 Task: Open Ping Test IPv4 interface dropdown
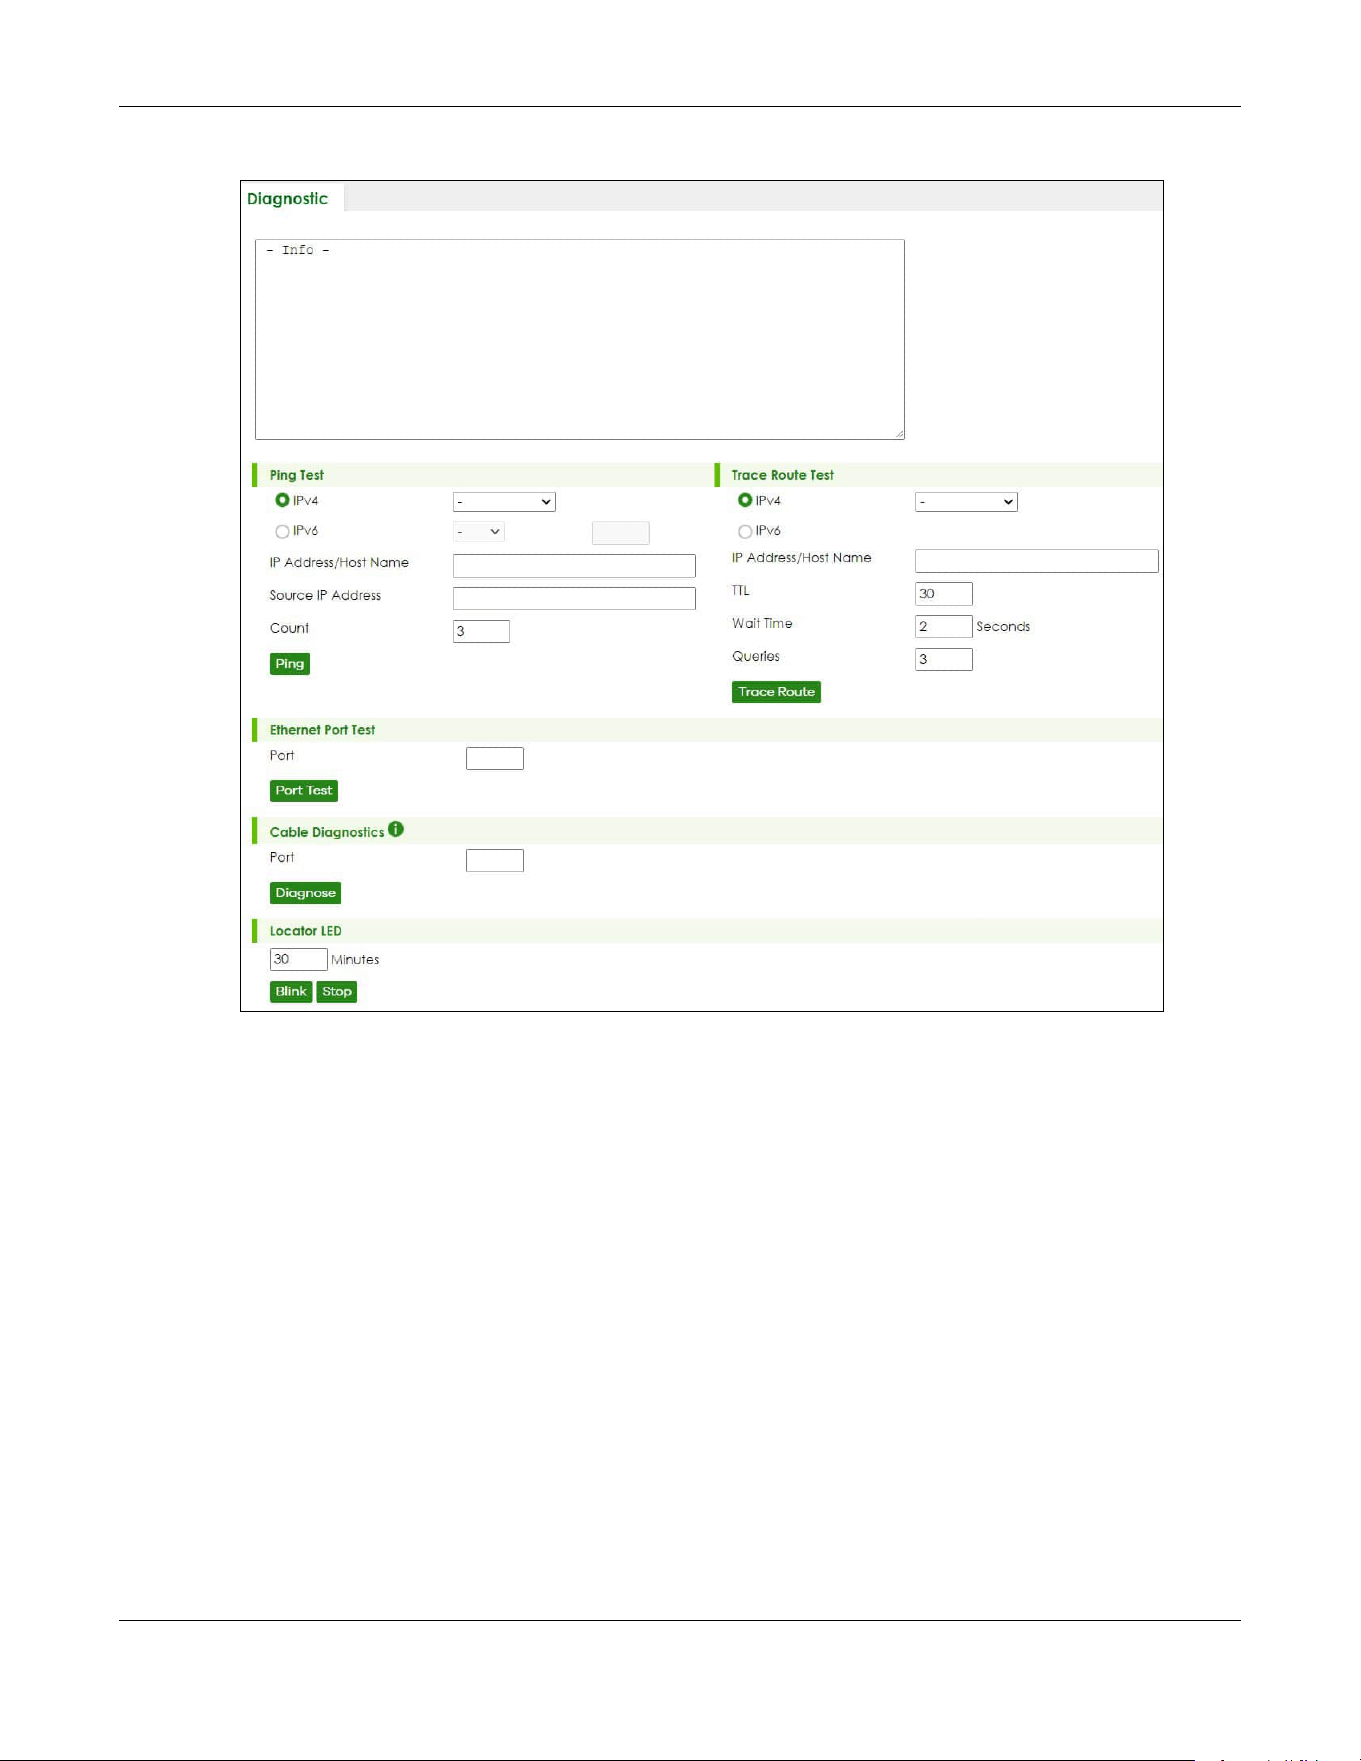pyautogui.click(x=504, y=502)
